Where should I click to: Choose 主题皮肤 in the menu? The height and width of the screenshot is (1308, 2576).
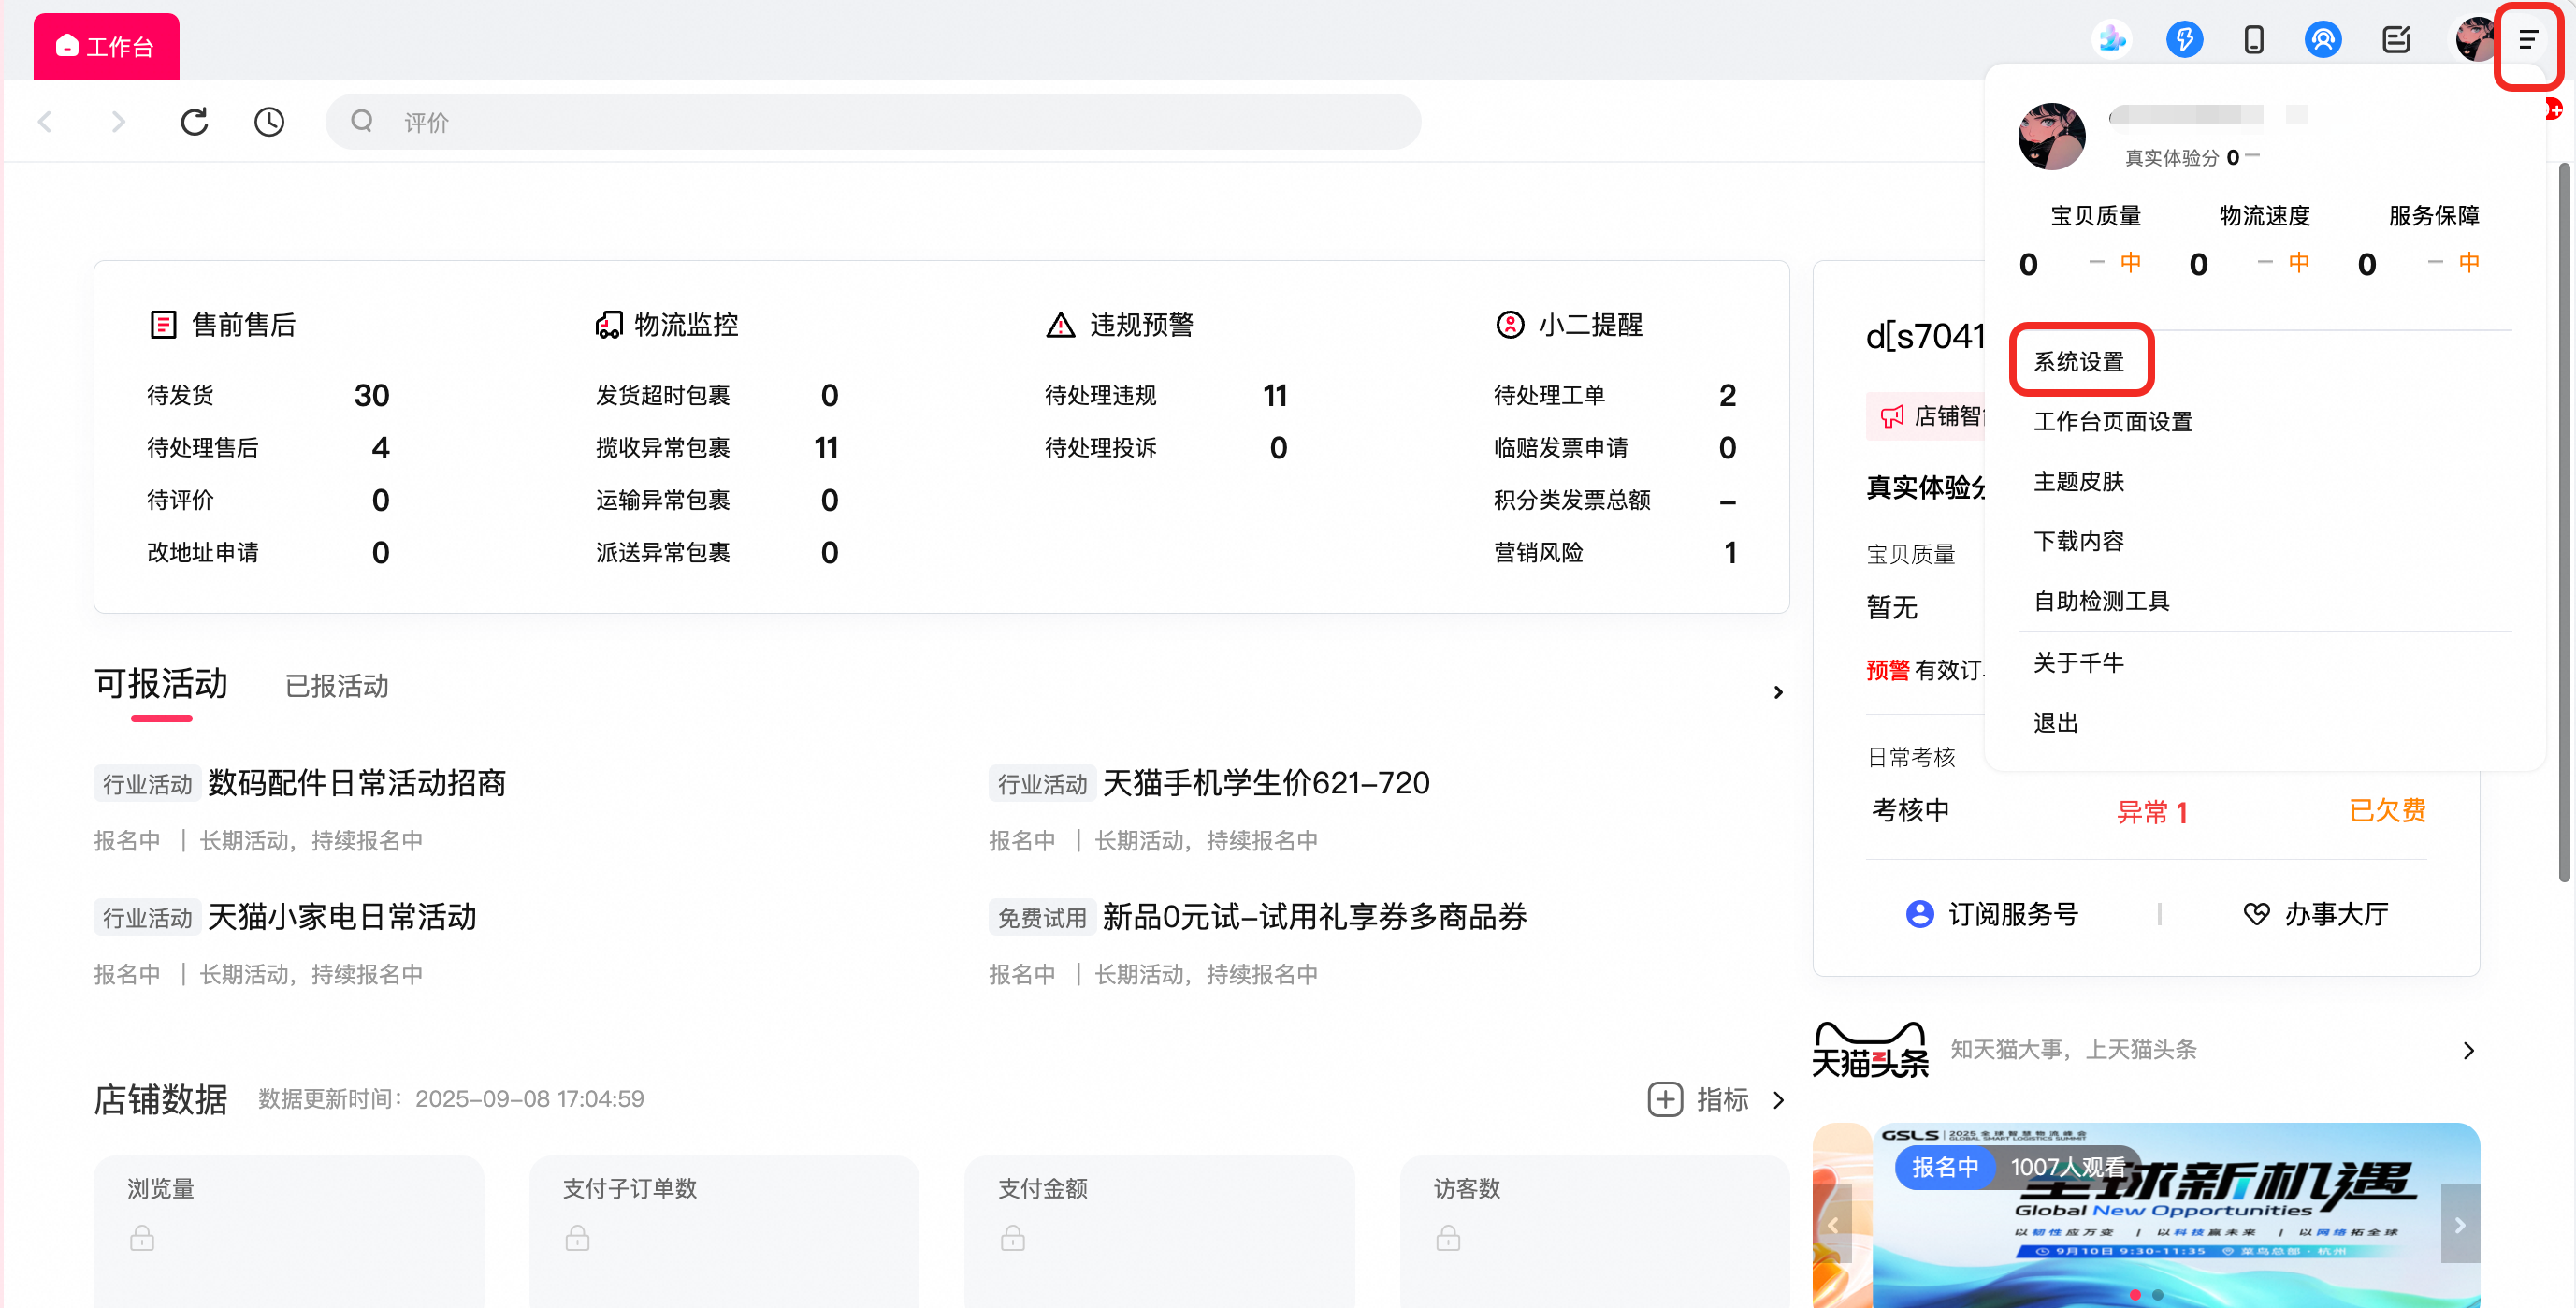(x=2079, y=481)
